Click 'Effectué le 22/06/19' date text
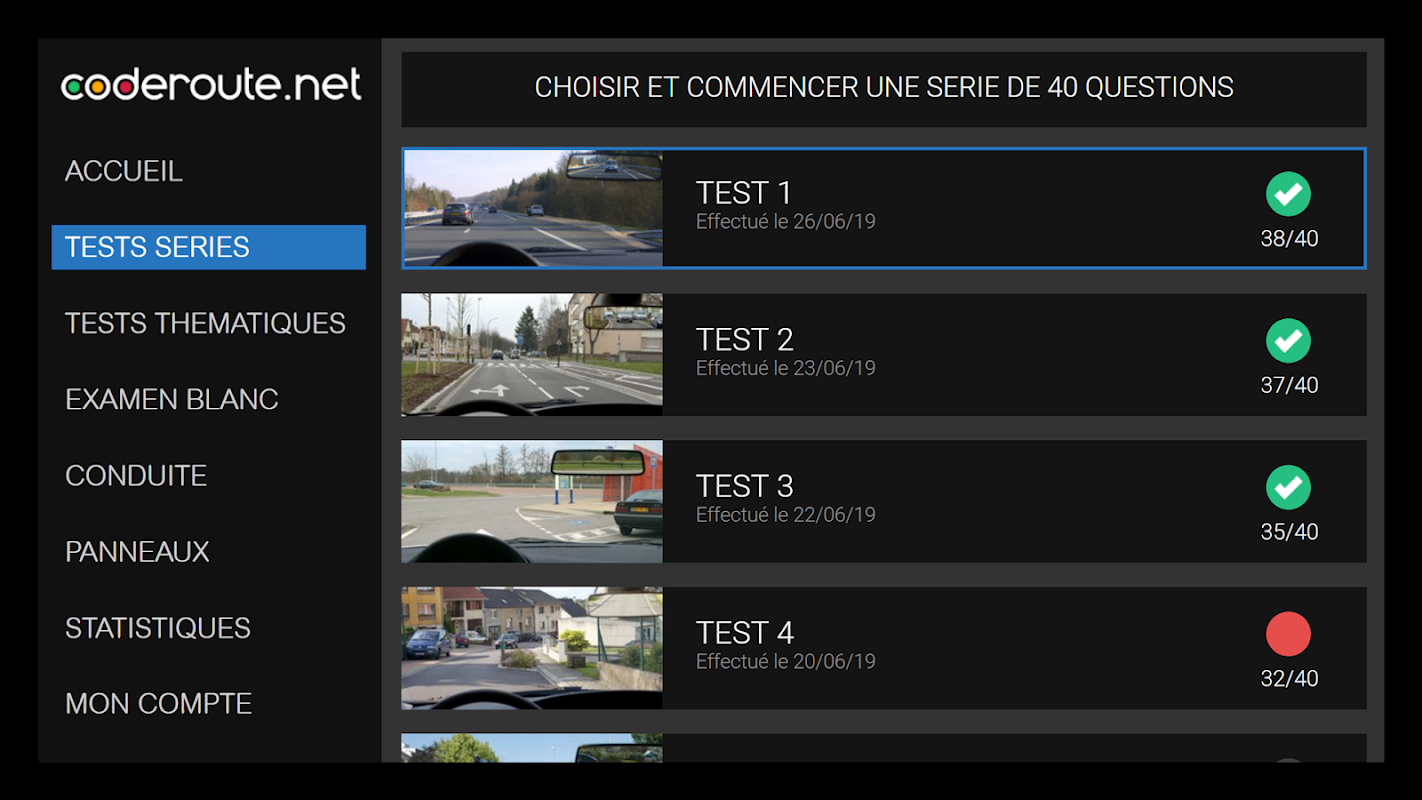The width and height of the screenshot is (1422, 800). pyautogui.click(x=785, y=515)
